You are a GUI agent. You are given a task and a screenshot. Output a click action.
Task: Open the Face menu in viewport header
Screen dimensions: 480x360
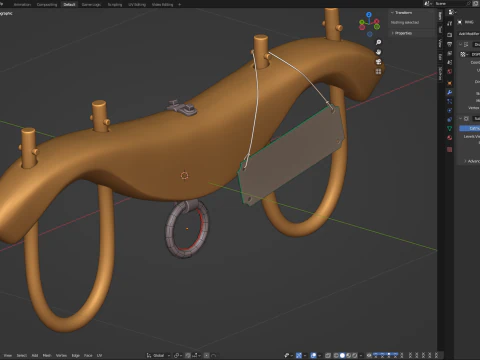point(88,355)
